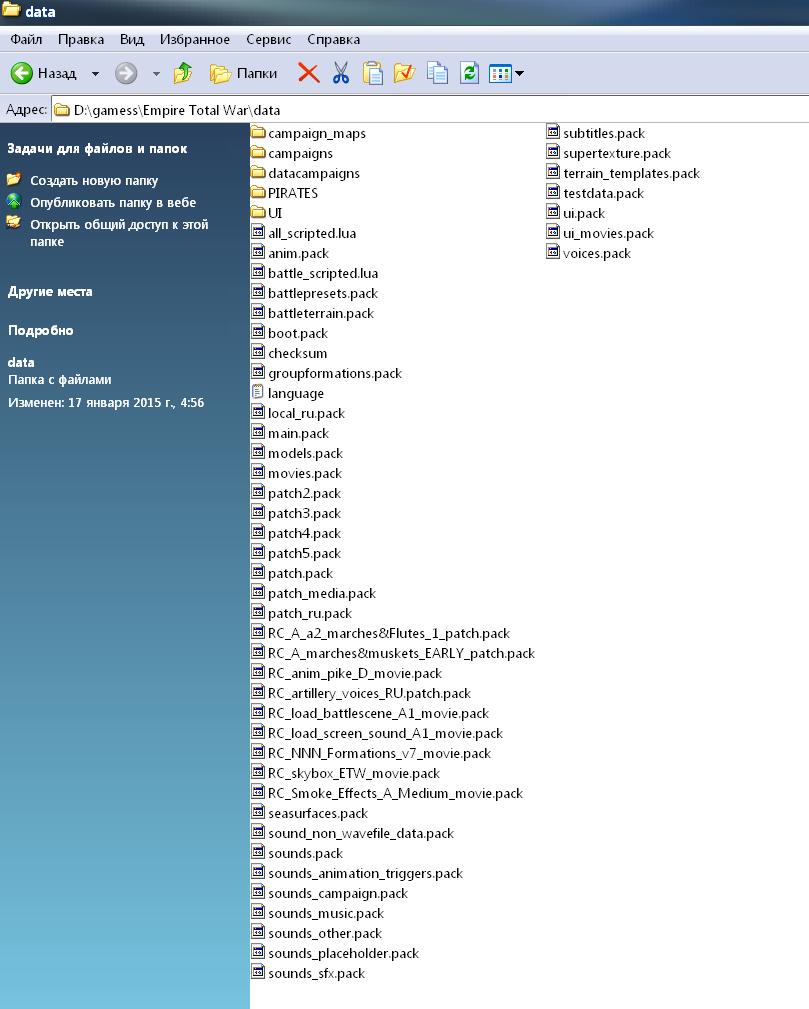809x1009 pixels.
Task: Select RC_anim_pike_D_movie.pack file
Action: point(355,673)
